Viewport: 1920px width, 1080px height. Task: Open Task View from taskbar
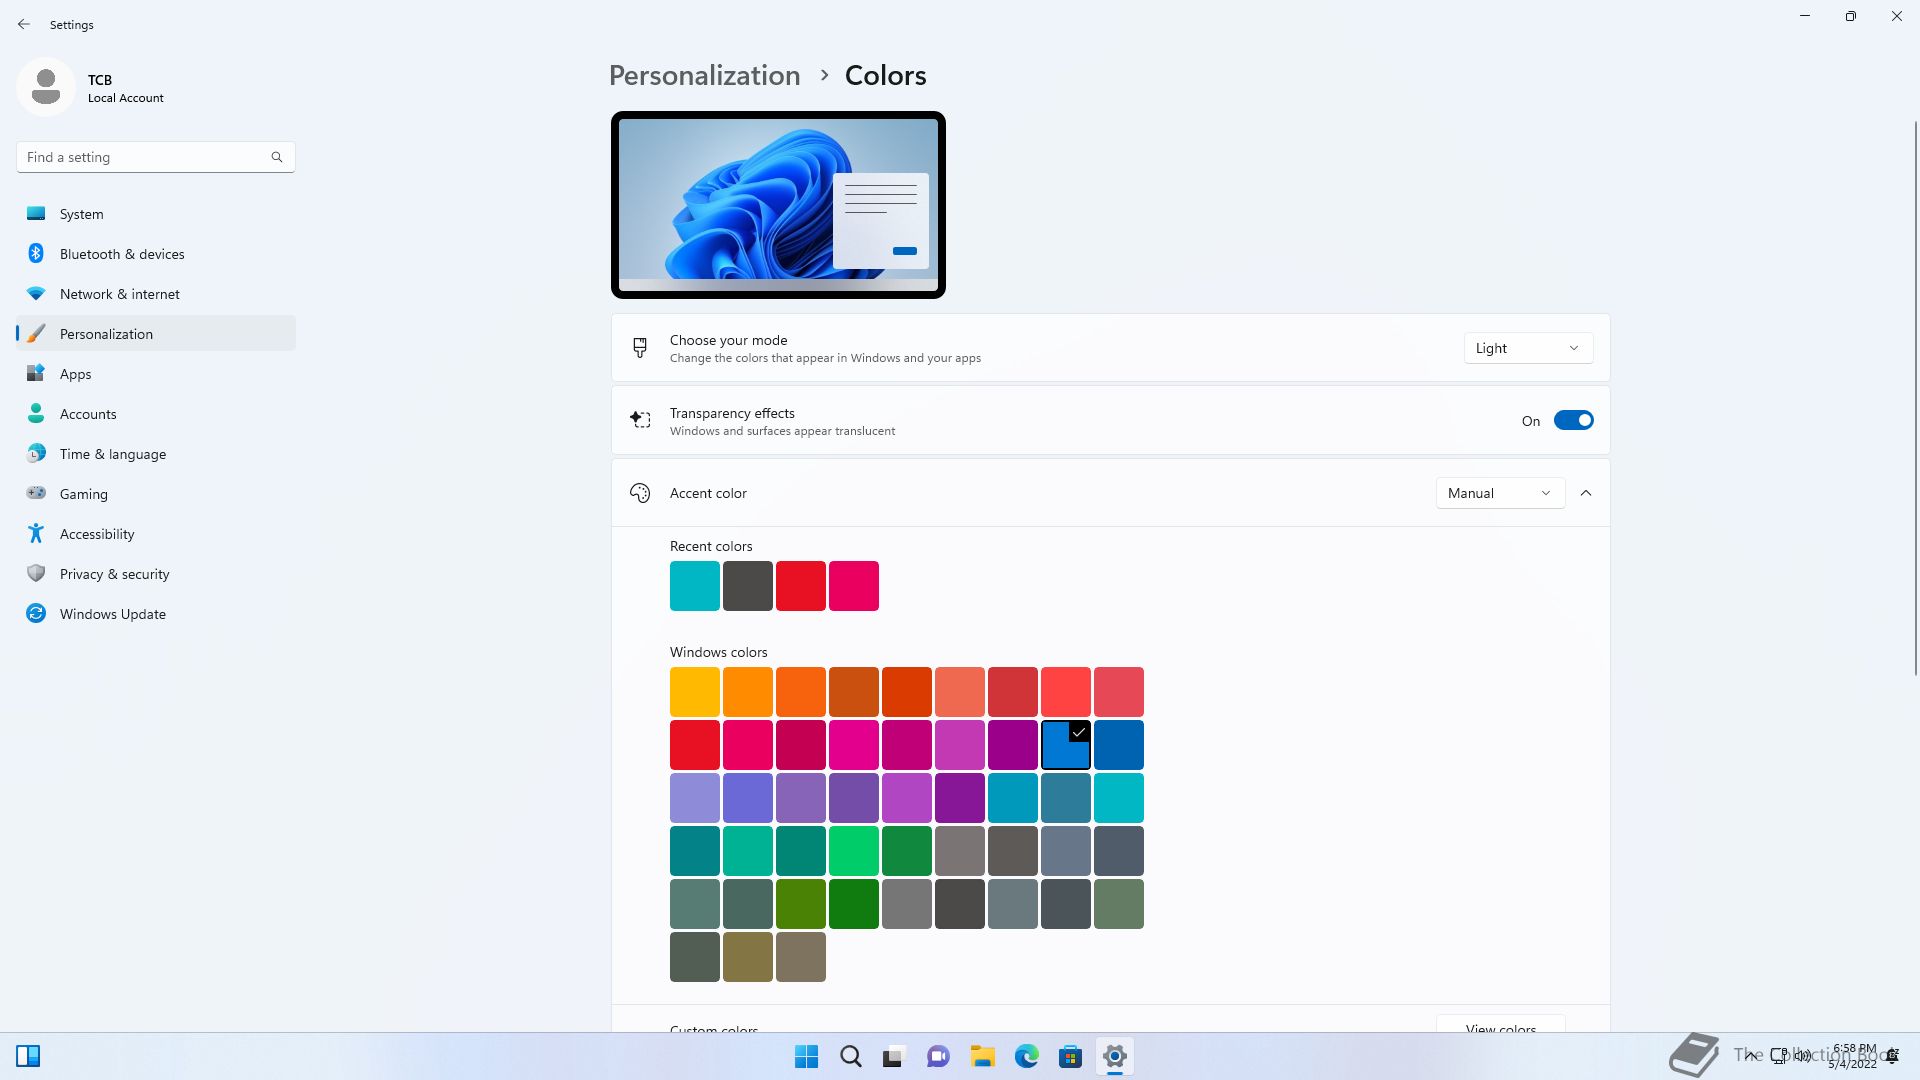click(x=894, y=1056)
